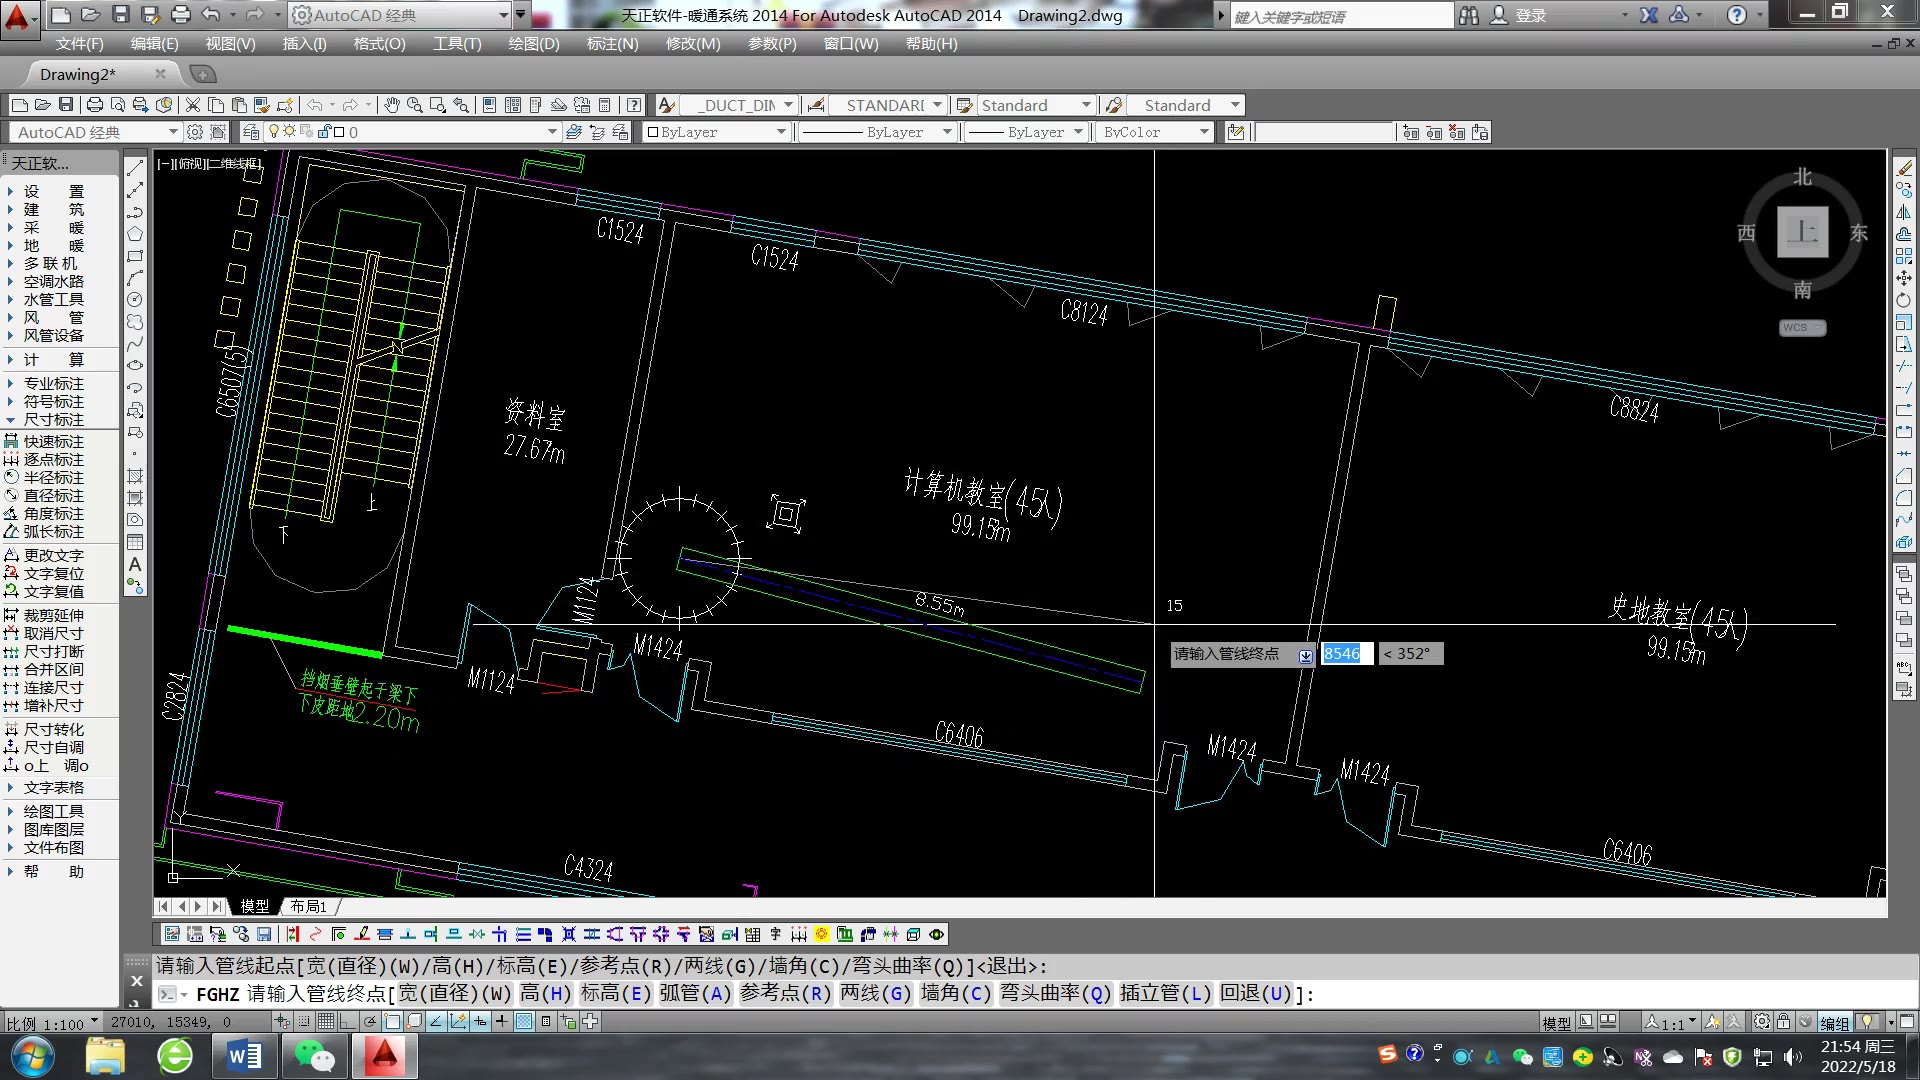Open the Layer Properties Manager

(251, 132)
